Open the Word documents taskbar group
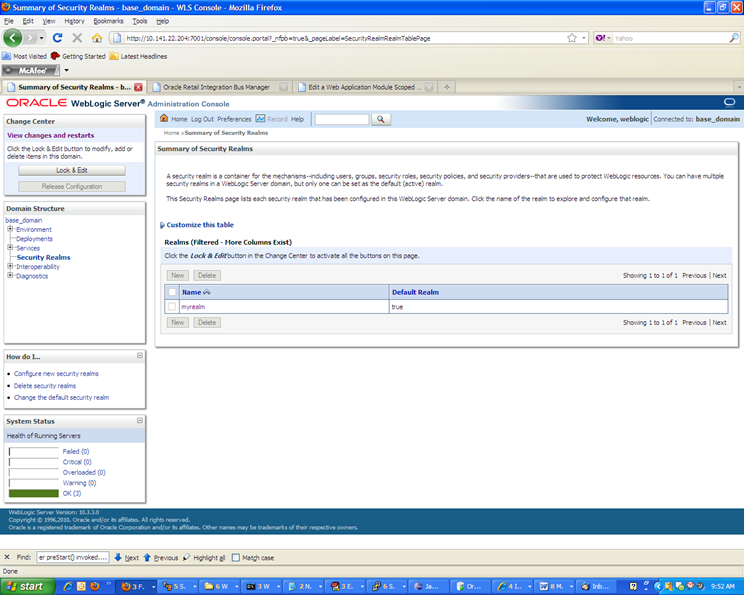 pos(554,587)
